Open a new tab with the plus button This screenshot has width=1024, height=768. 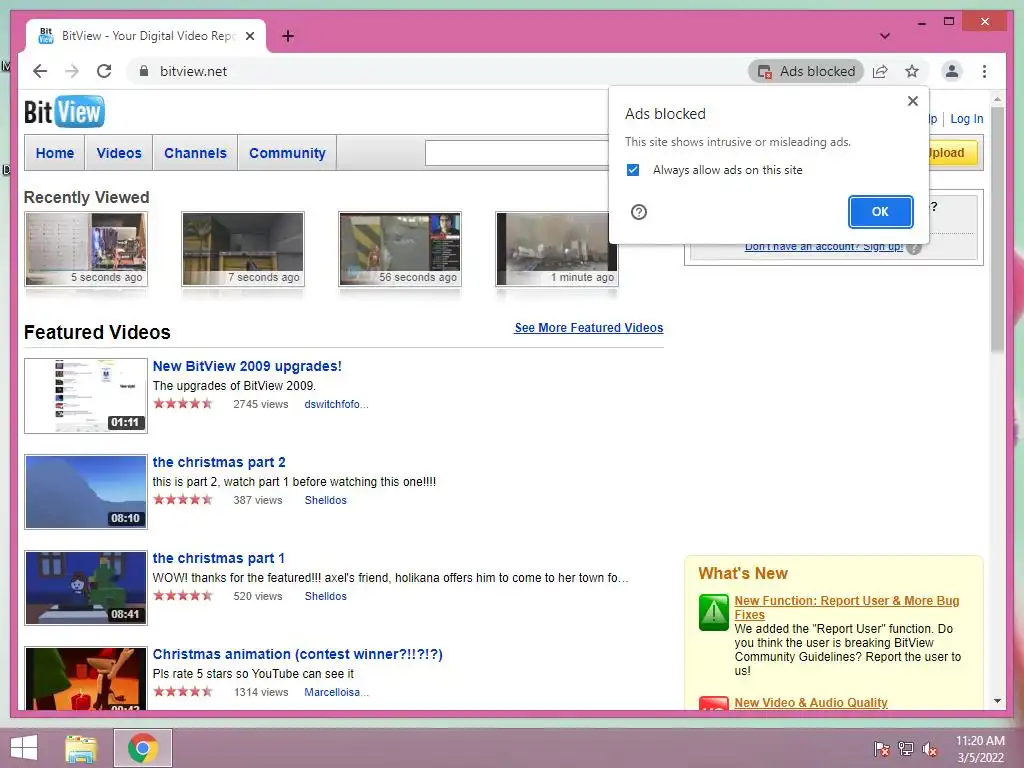[x=288, y=36]
